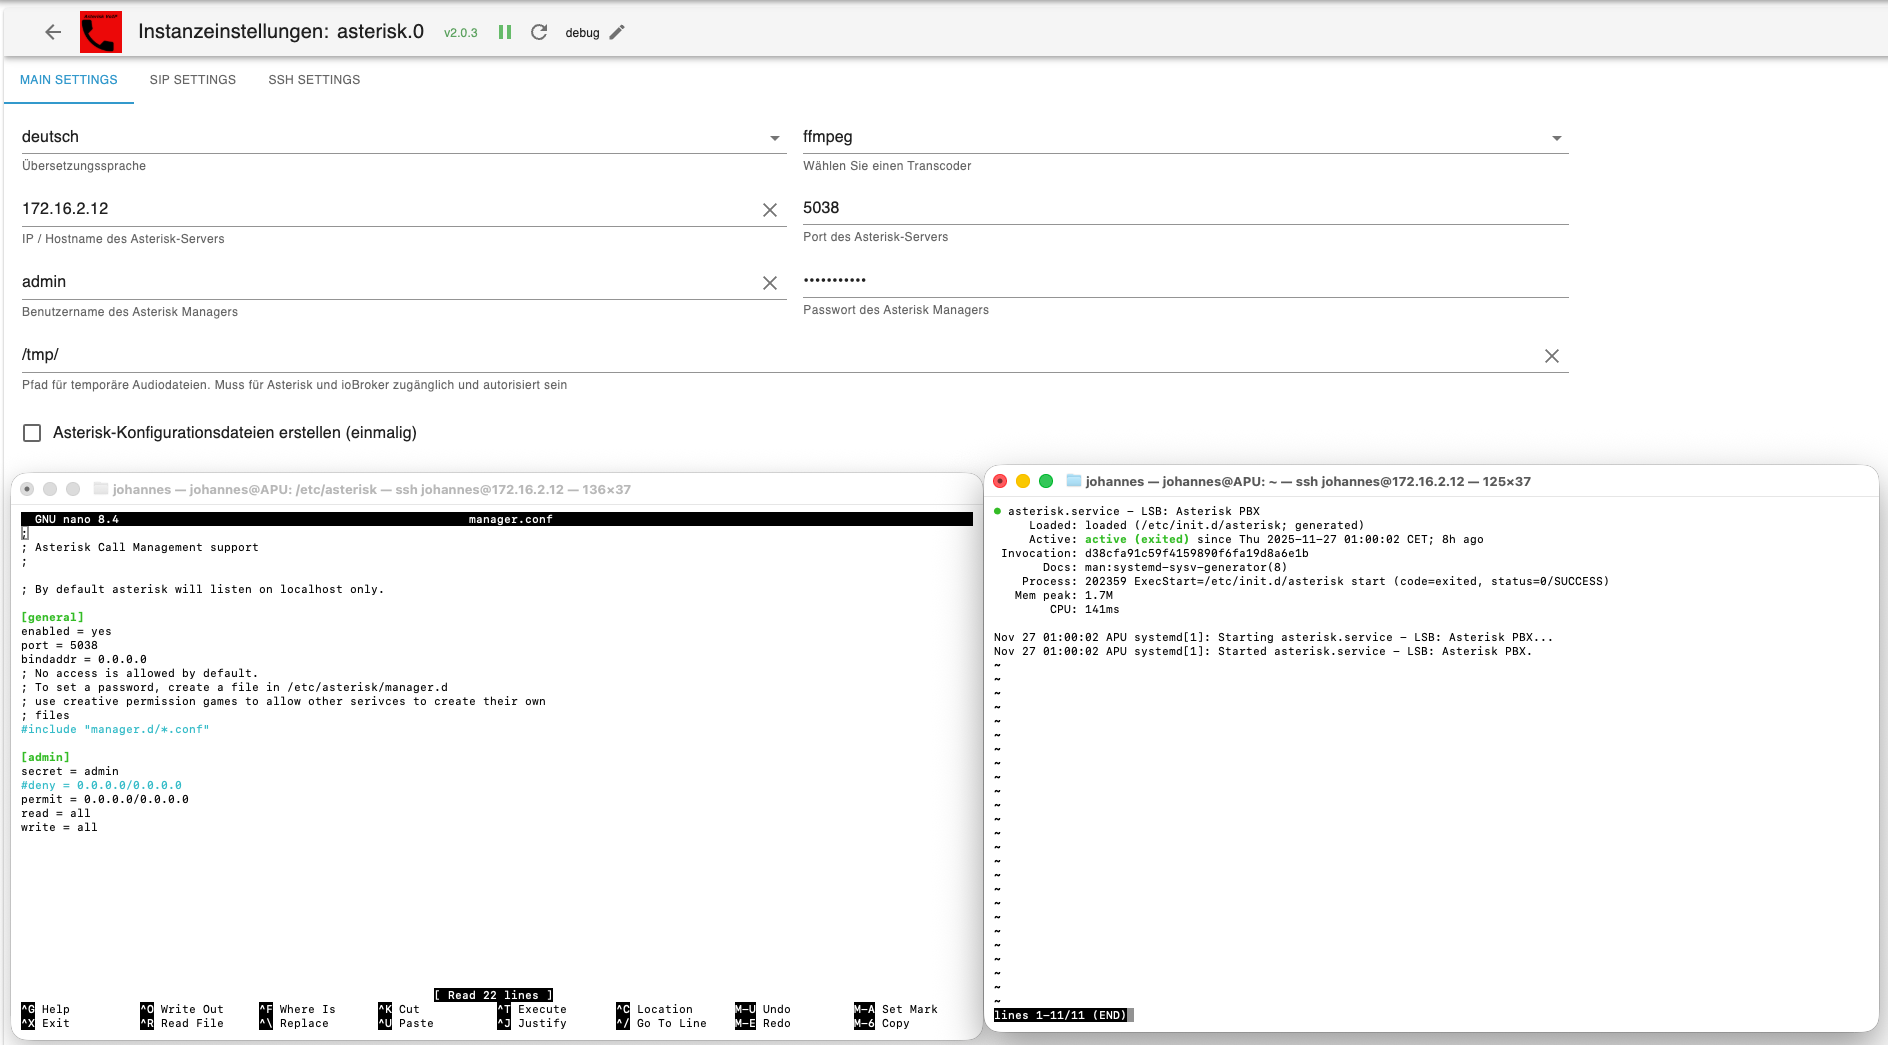Click the 'secret = admin' line
This screenshot has width=1888, height=1045.
click(70, 771)
